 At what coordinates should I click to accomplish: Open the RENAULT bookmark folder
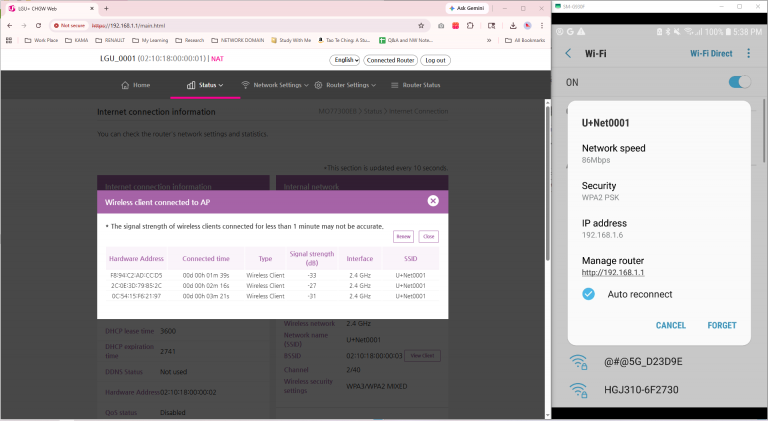tap(110, 40)
